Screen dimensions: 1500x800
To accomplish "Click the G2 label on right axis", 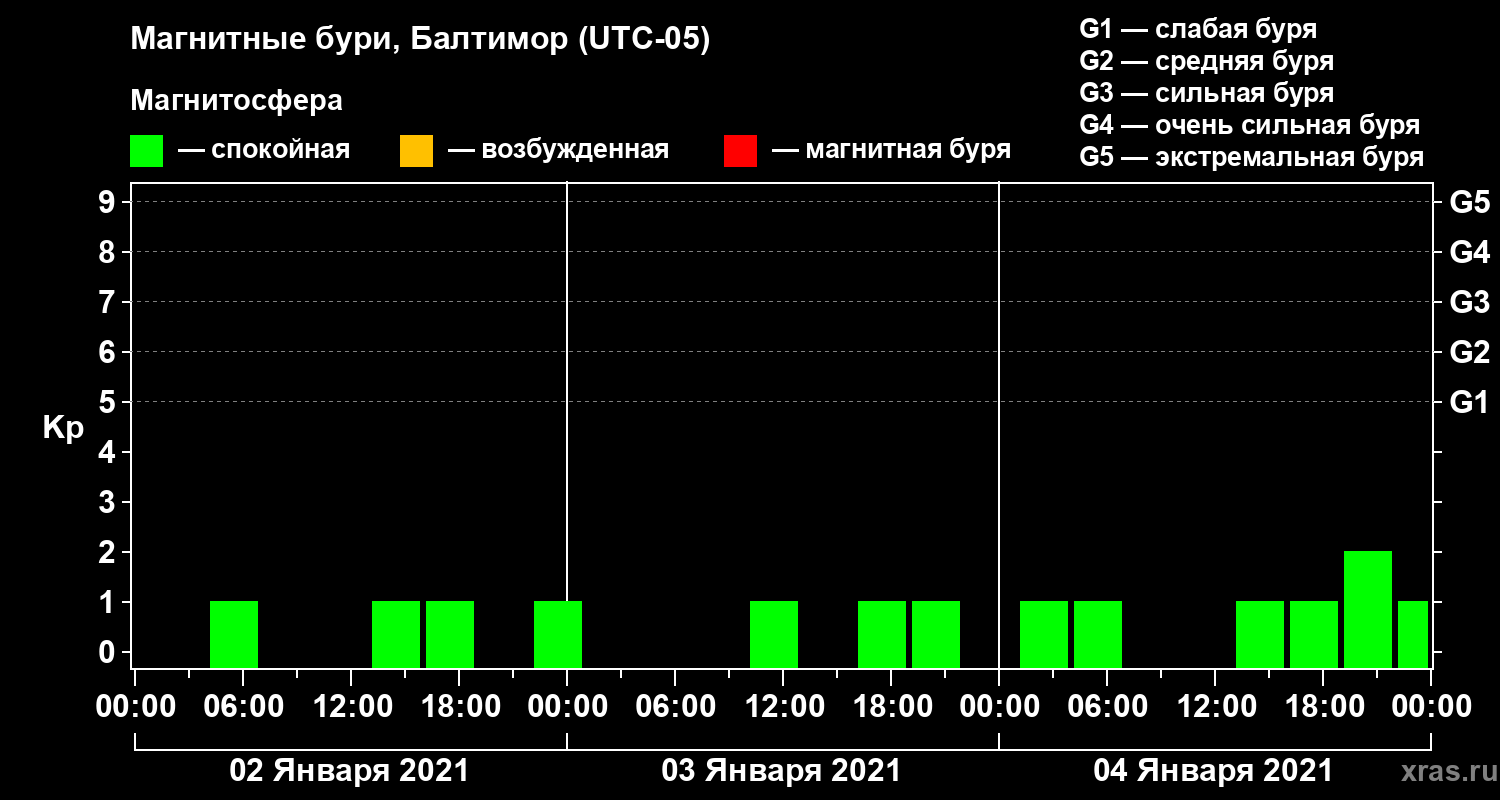I will (1469, 352).
